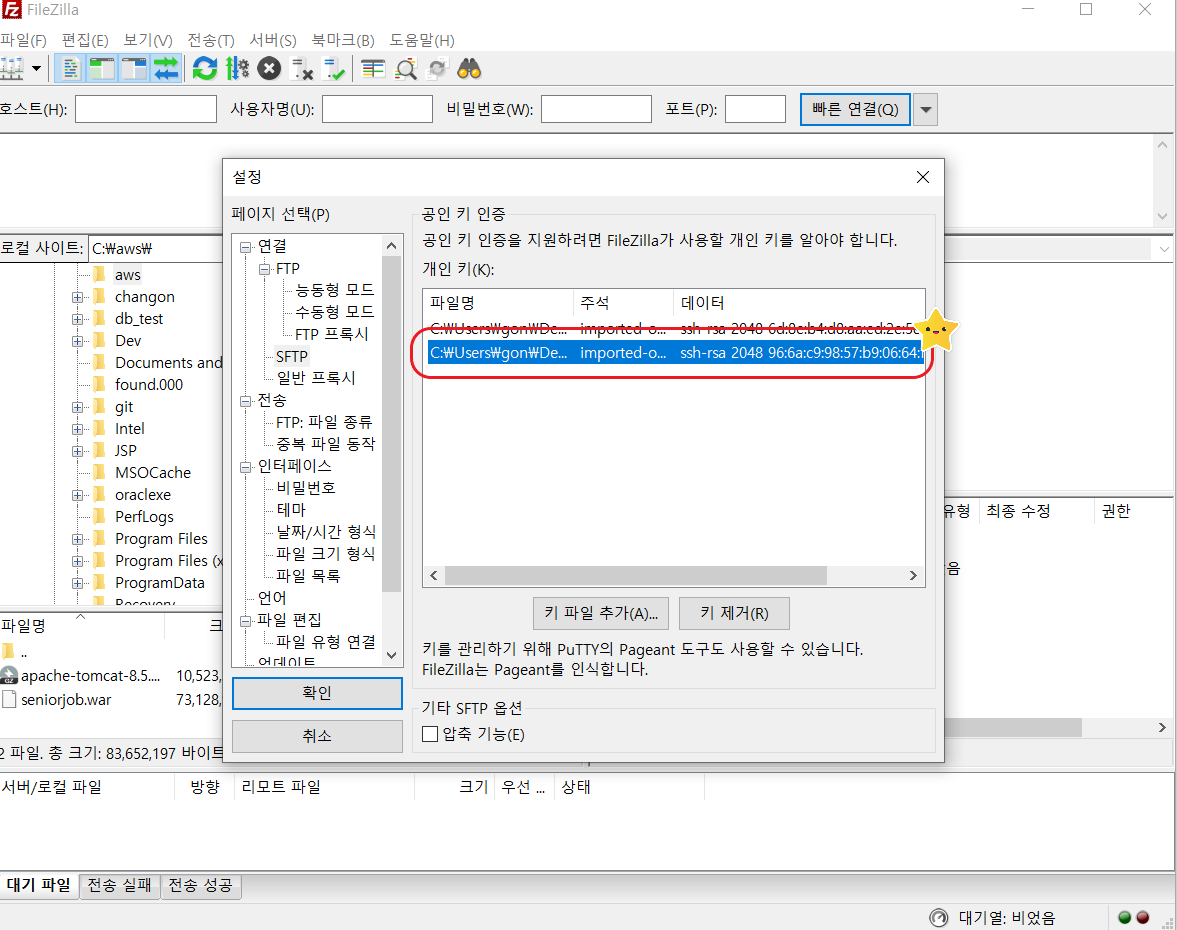The width and height of the screenshot is (1177, 930).
Task: Open the quick connect history dropdown
Action: pos(926,110)
